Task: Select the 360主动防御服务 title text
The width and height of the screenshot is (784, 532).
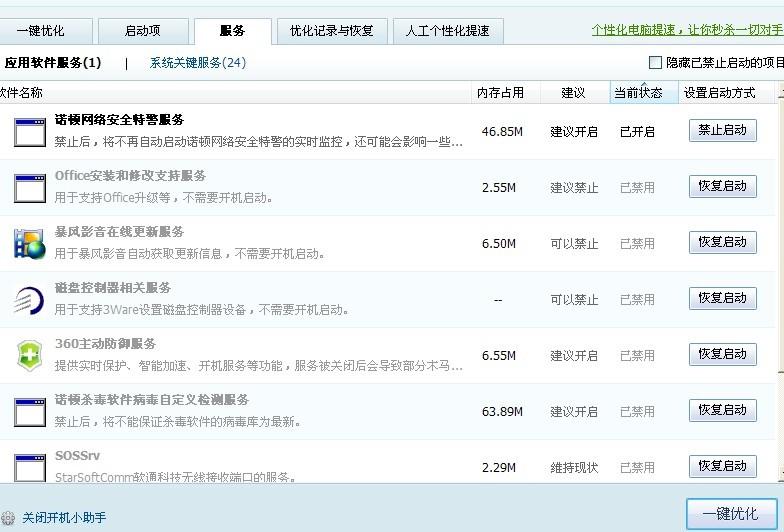Action: pos(106,344)
